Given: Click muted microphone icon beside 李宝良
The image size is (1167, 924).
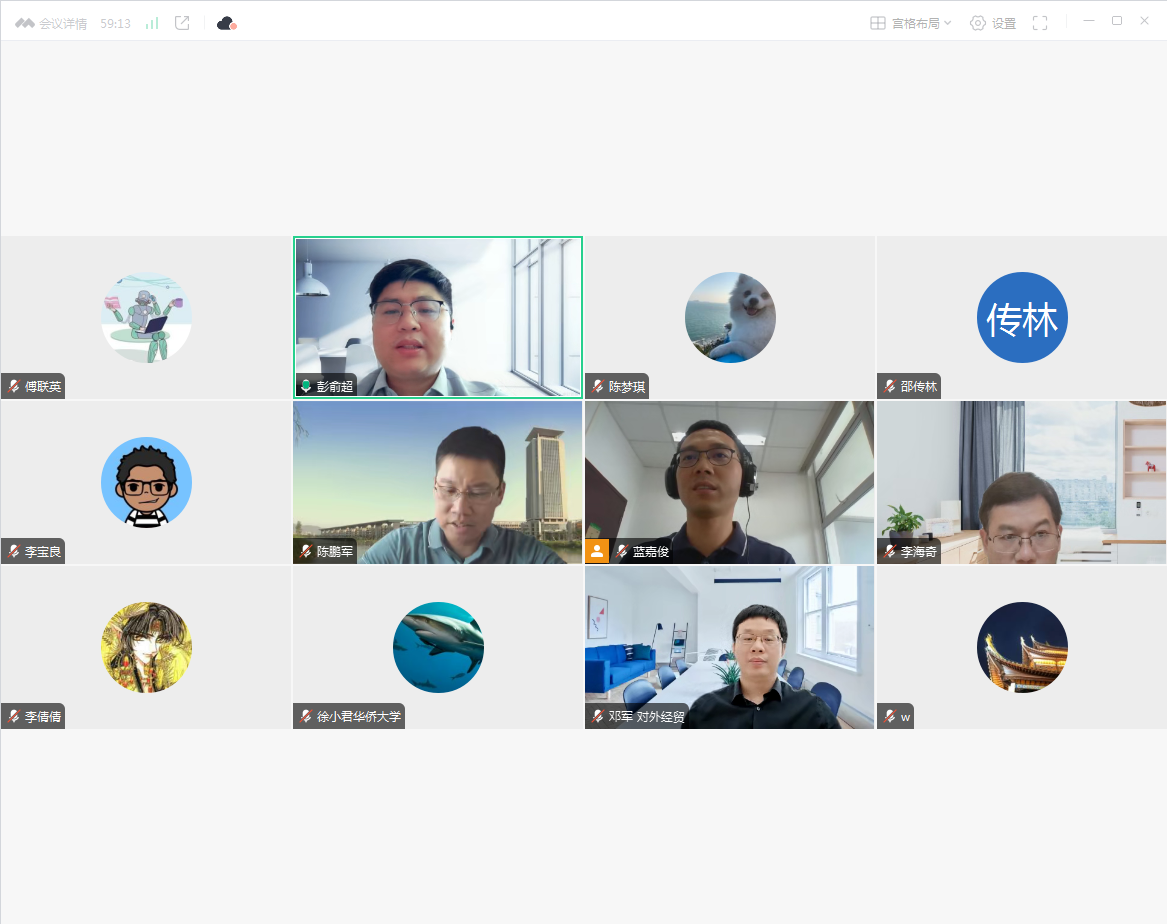Looking at the screenshot, I should click(x=13, y=551).
